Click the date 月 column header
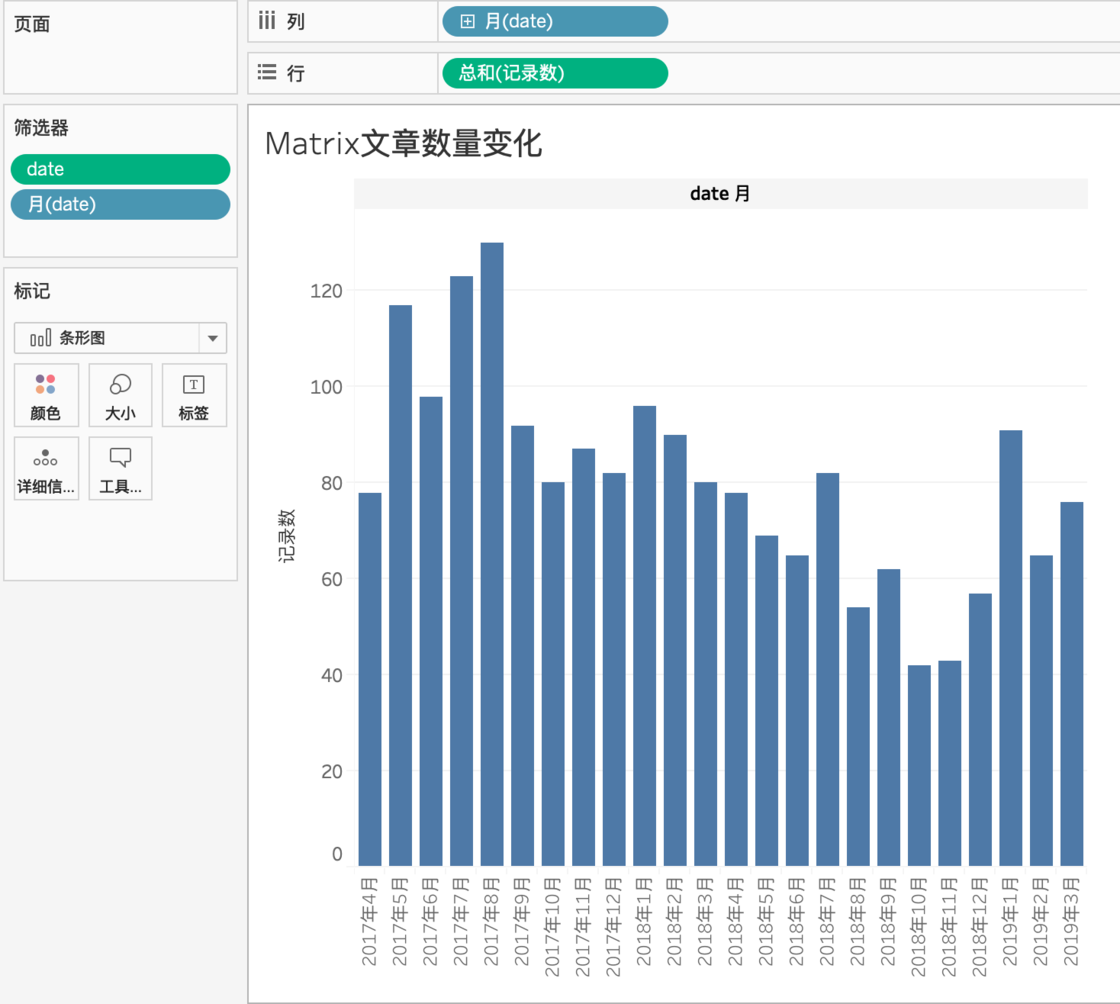 pos(720,194)
